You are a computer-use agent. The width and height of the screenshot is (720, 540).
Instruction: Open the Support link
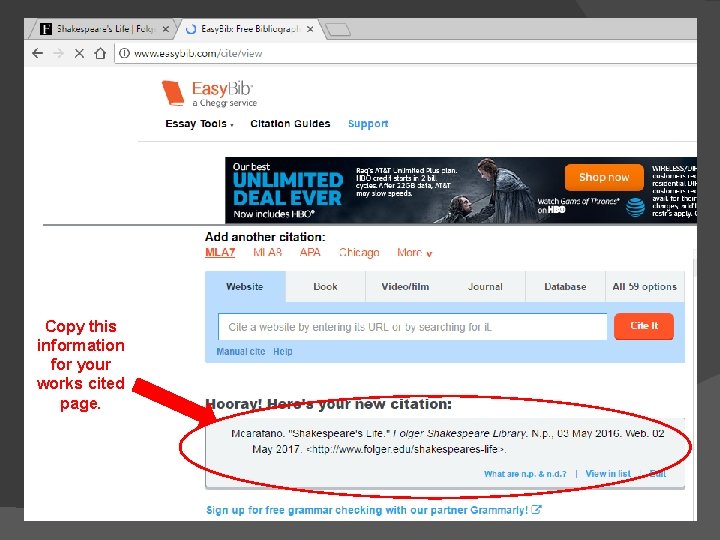368,124
